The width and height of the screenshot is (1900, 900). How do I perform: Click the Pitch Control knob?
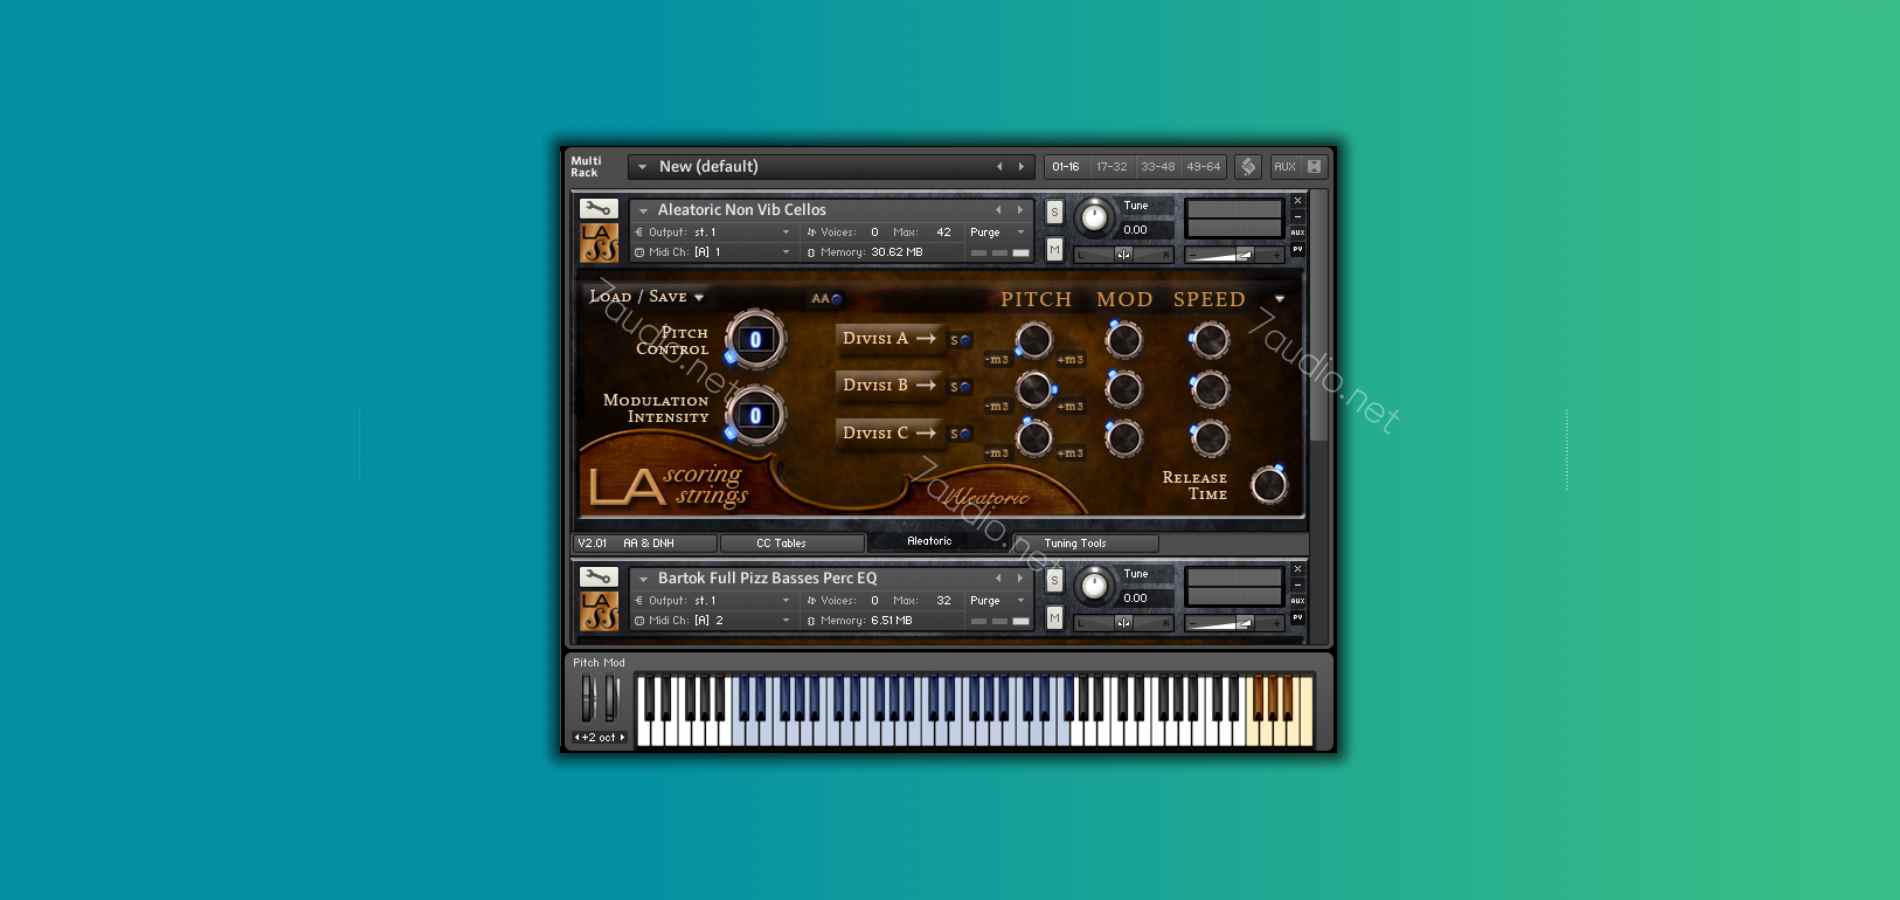[755, 340]
